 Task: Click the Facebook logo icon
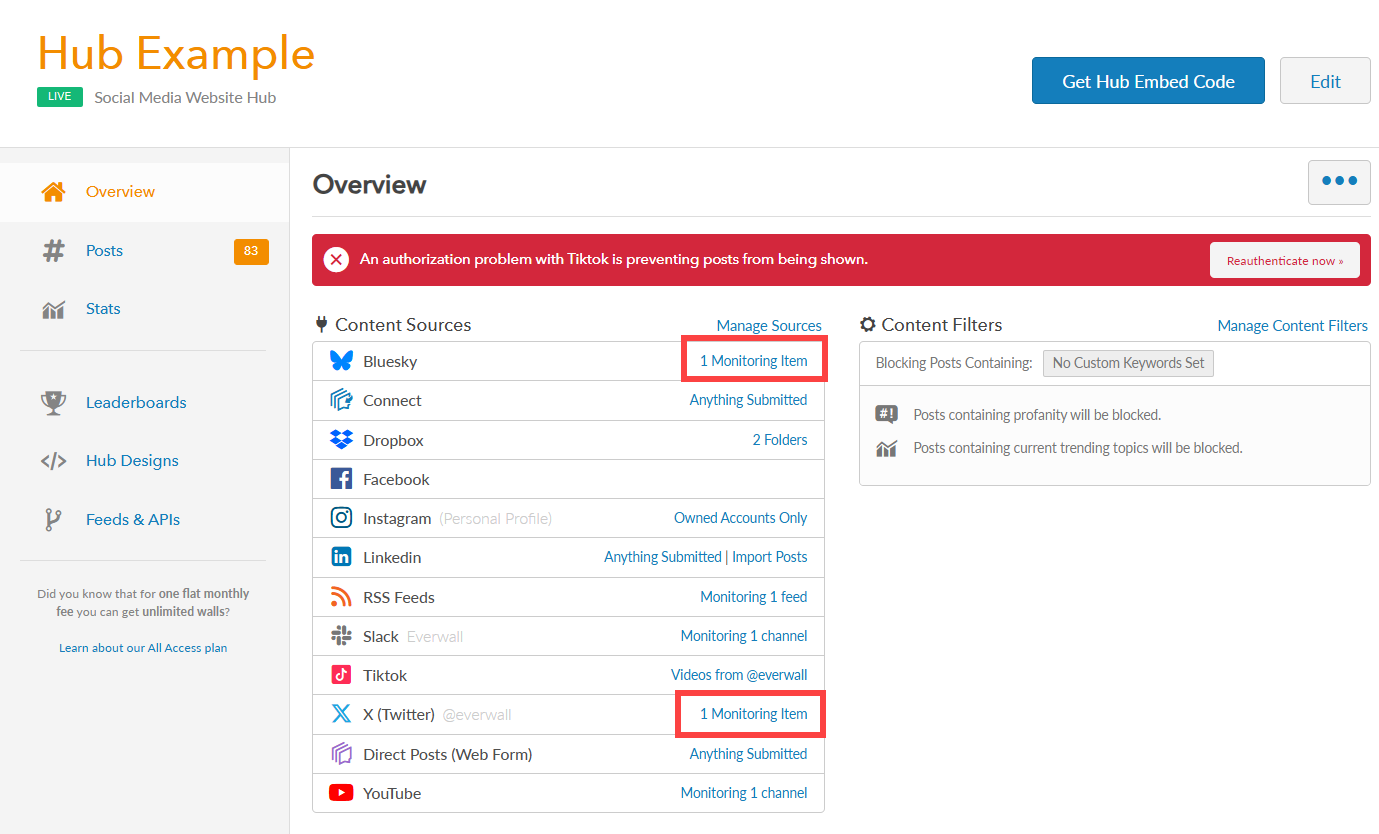coord(341,479)
